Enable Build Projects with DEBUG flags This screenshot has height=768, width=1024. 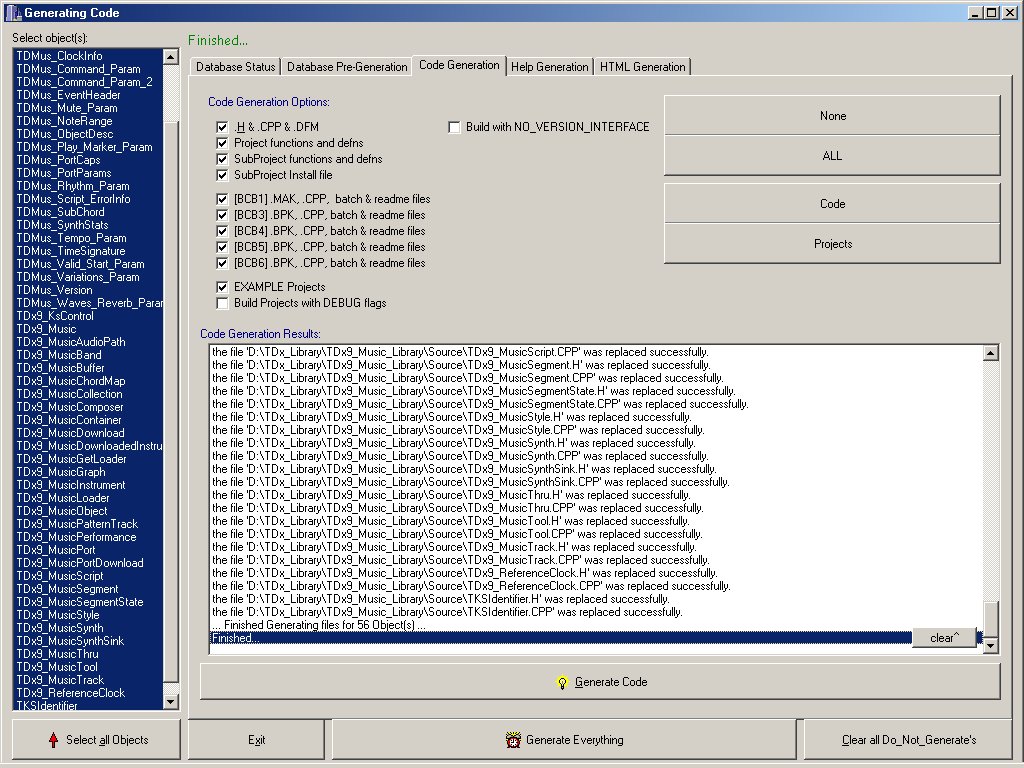[223, 303]
